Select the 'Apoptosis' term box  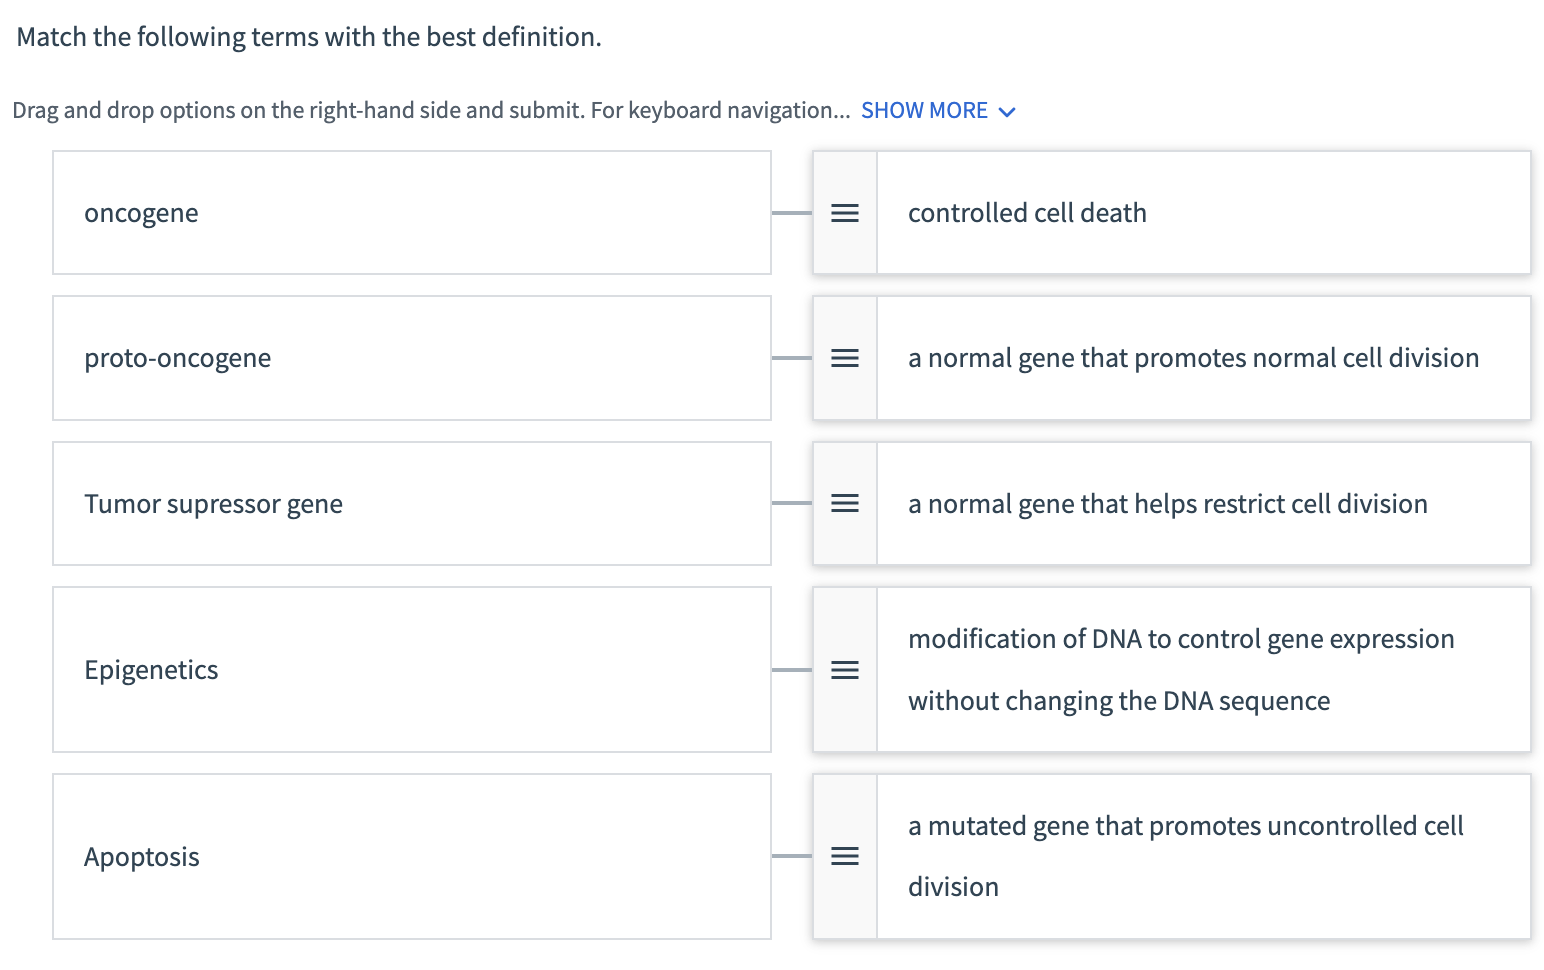(x=411, y=856)
